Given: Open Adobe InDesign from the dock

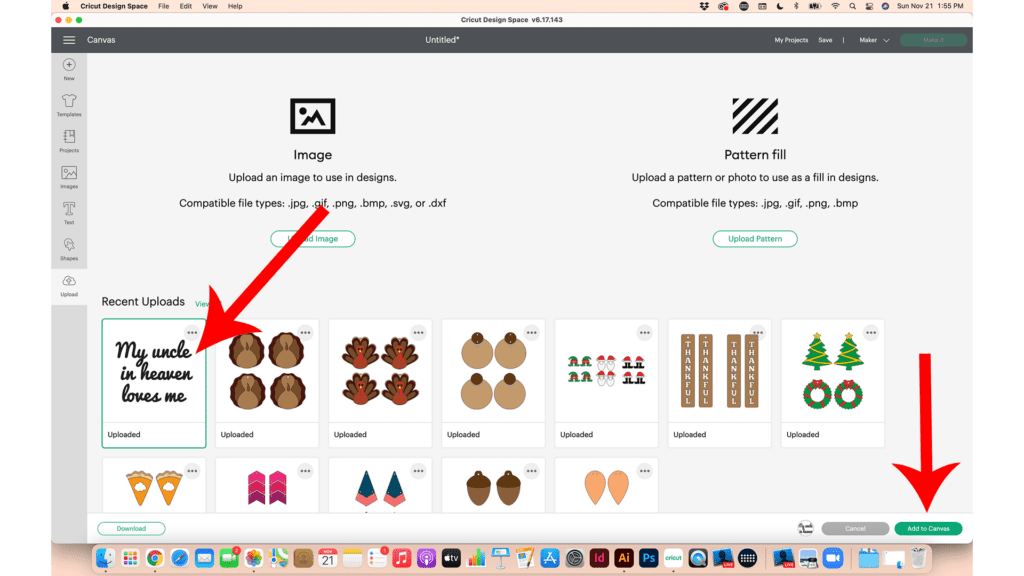Looking at the screenshot, I should click(x=599, y=558).
